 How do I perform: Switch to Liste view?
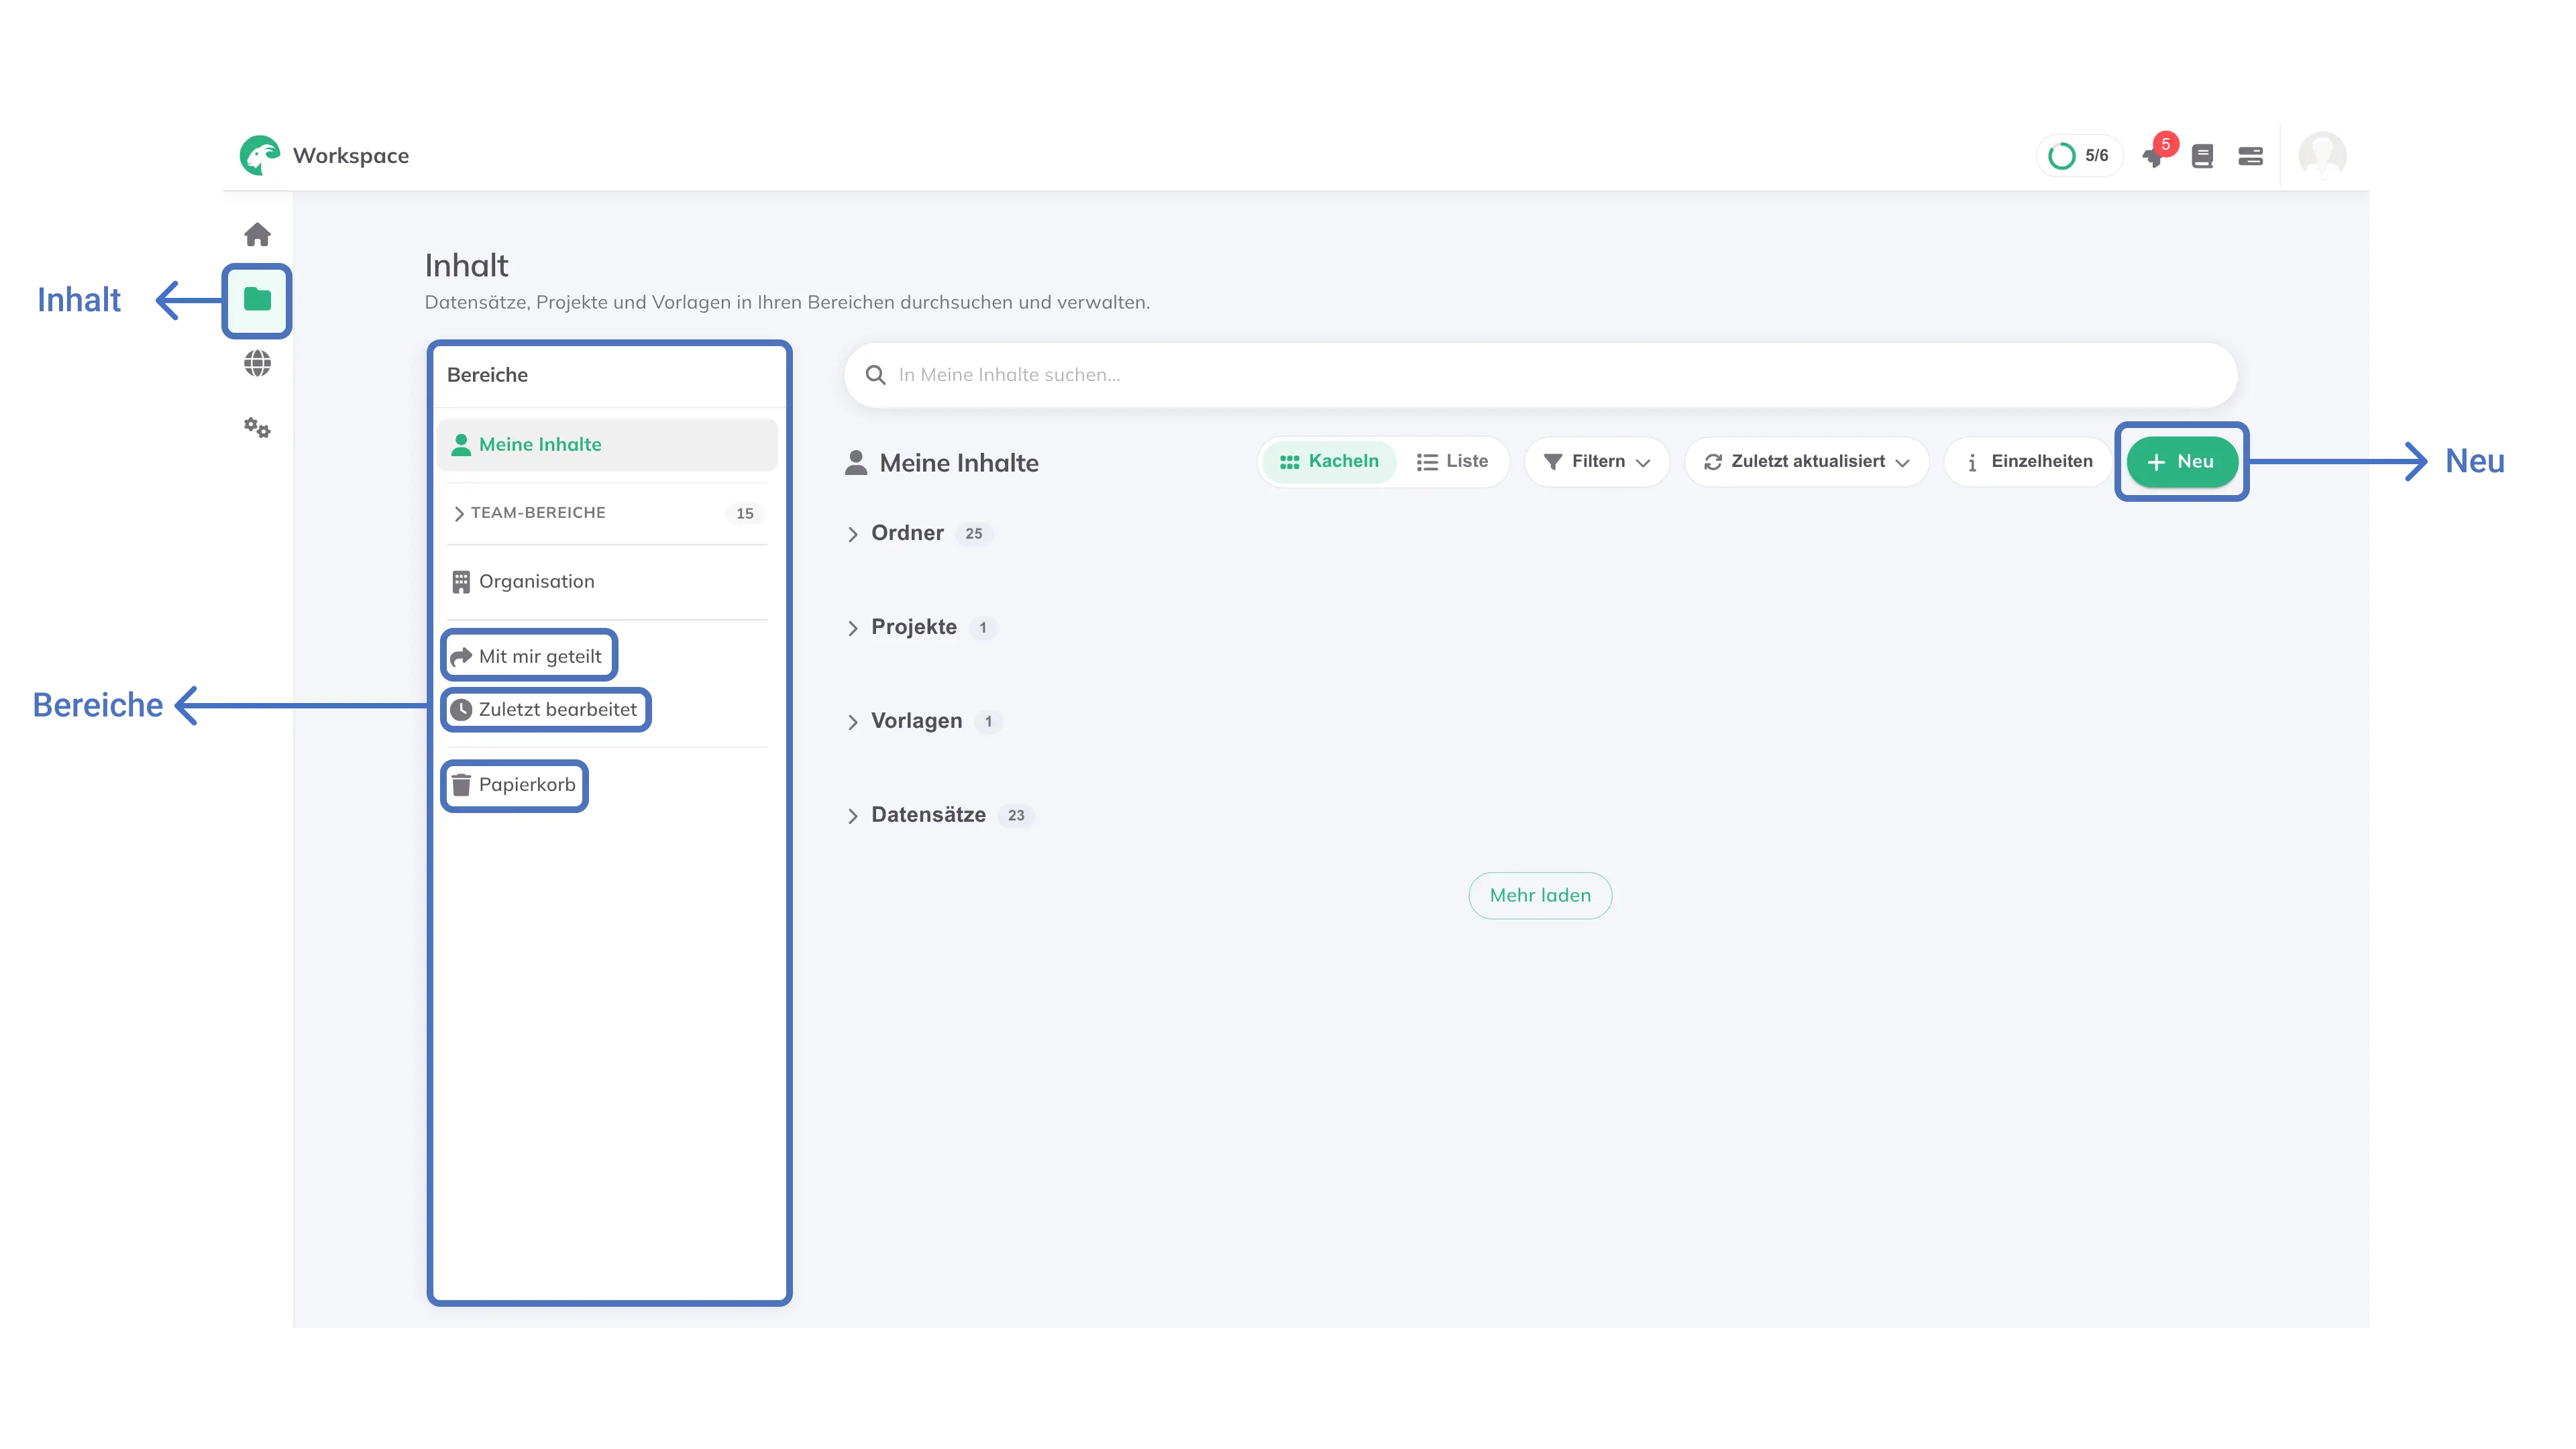pyautogui.click(x=1452, y=462)
